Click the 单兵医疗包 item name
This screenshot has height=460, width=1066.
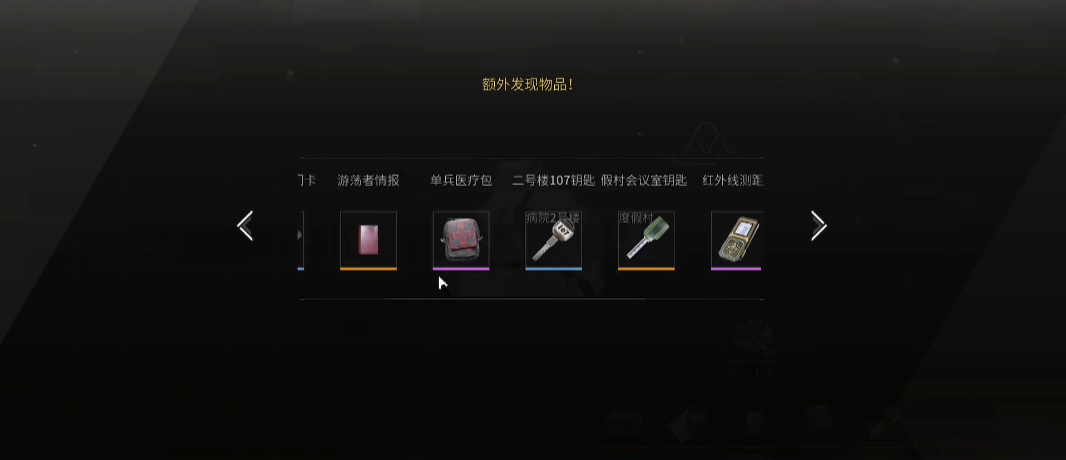[x=461, y=181]
